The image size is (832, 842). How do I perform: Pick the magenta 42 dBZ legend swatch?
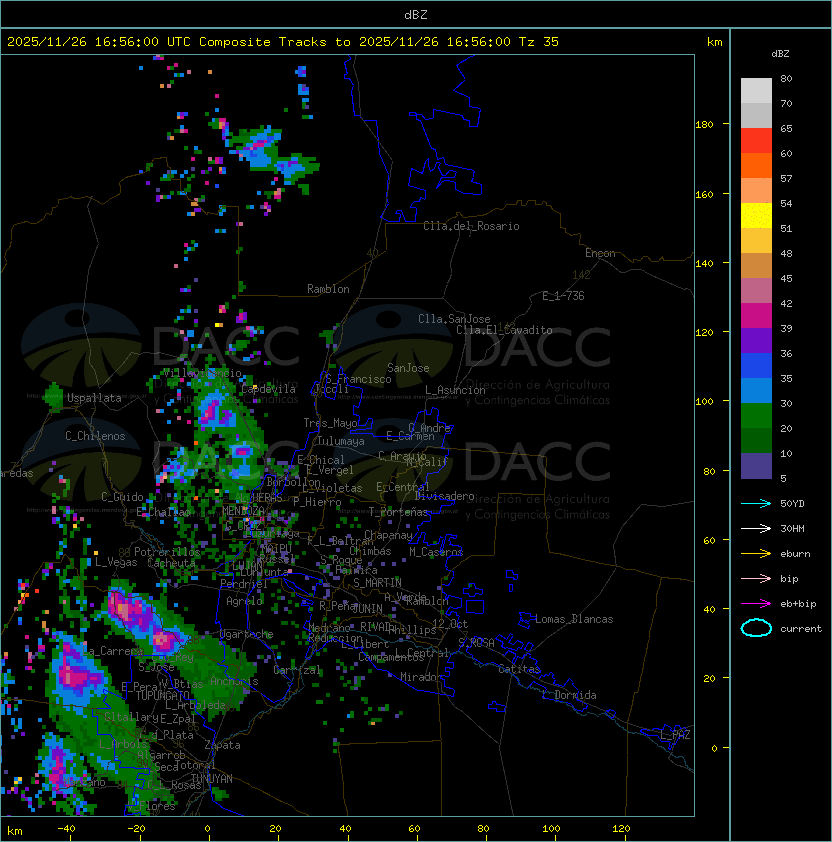click(x=756, y=316)
